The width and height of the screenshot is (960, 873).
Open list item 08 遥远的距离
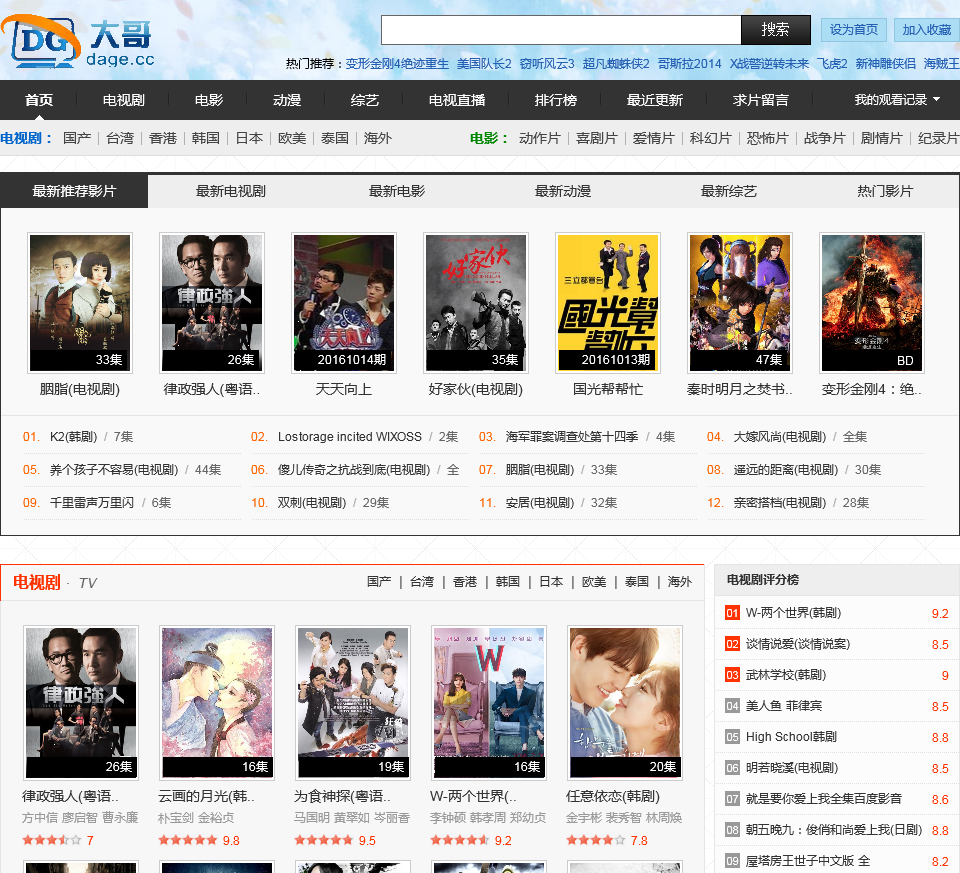[x=786, y=470]
